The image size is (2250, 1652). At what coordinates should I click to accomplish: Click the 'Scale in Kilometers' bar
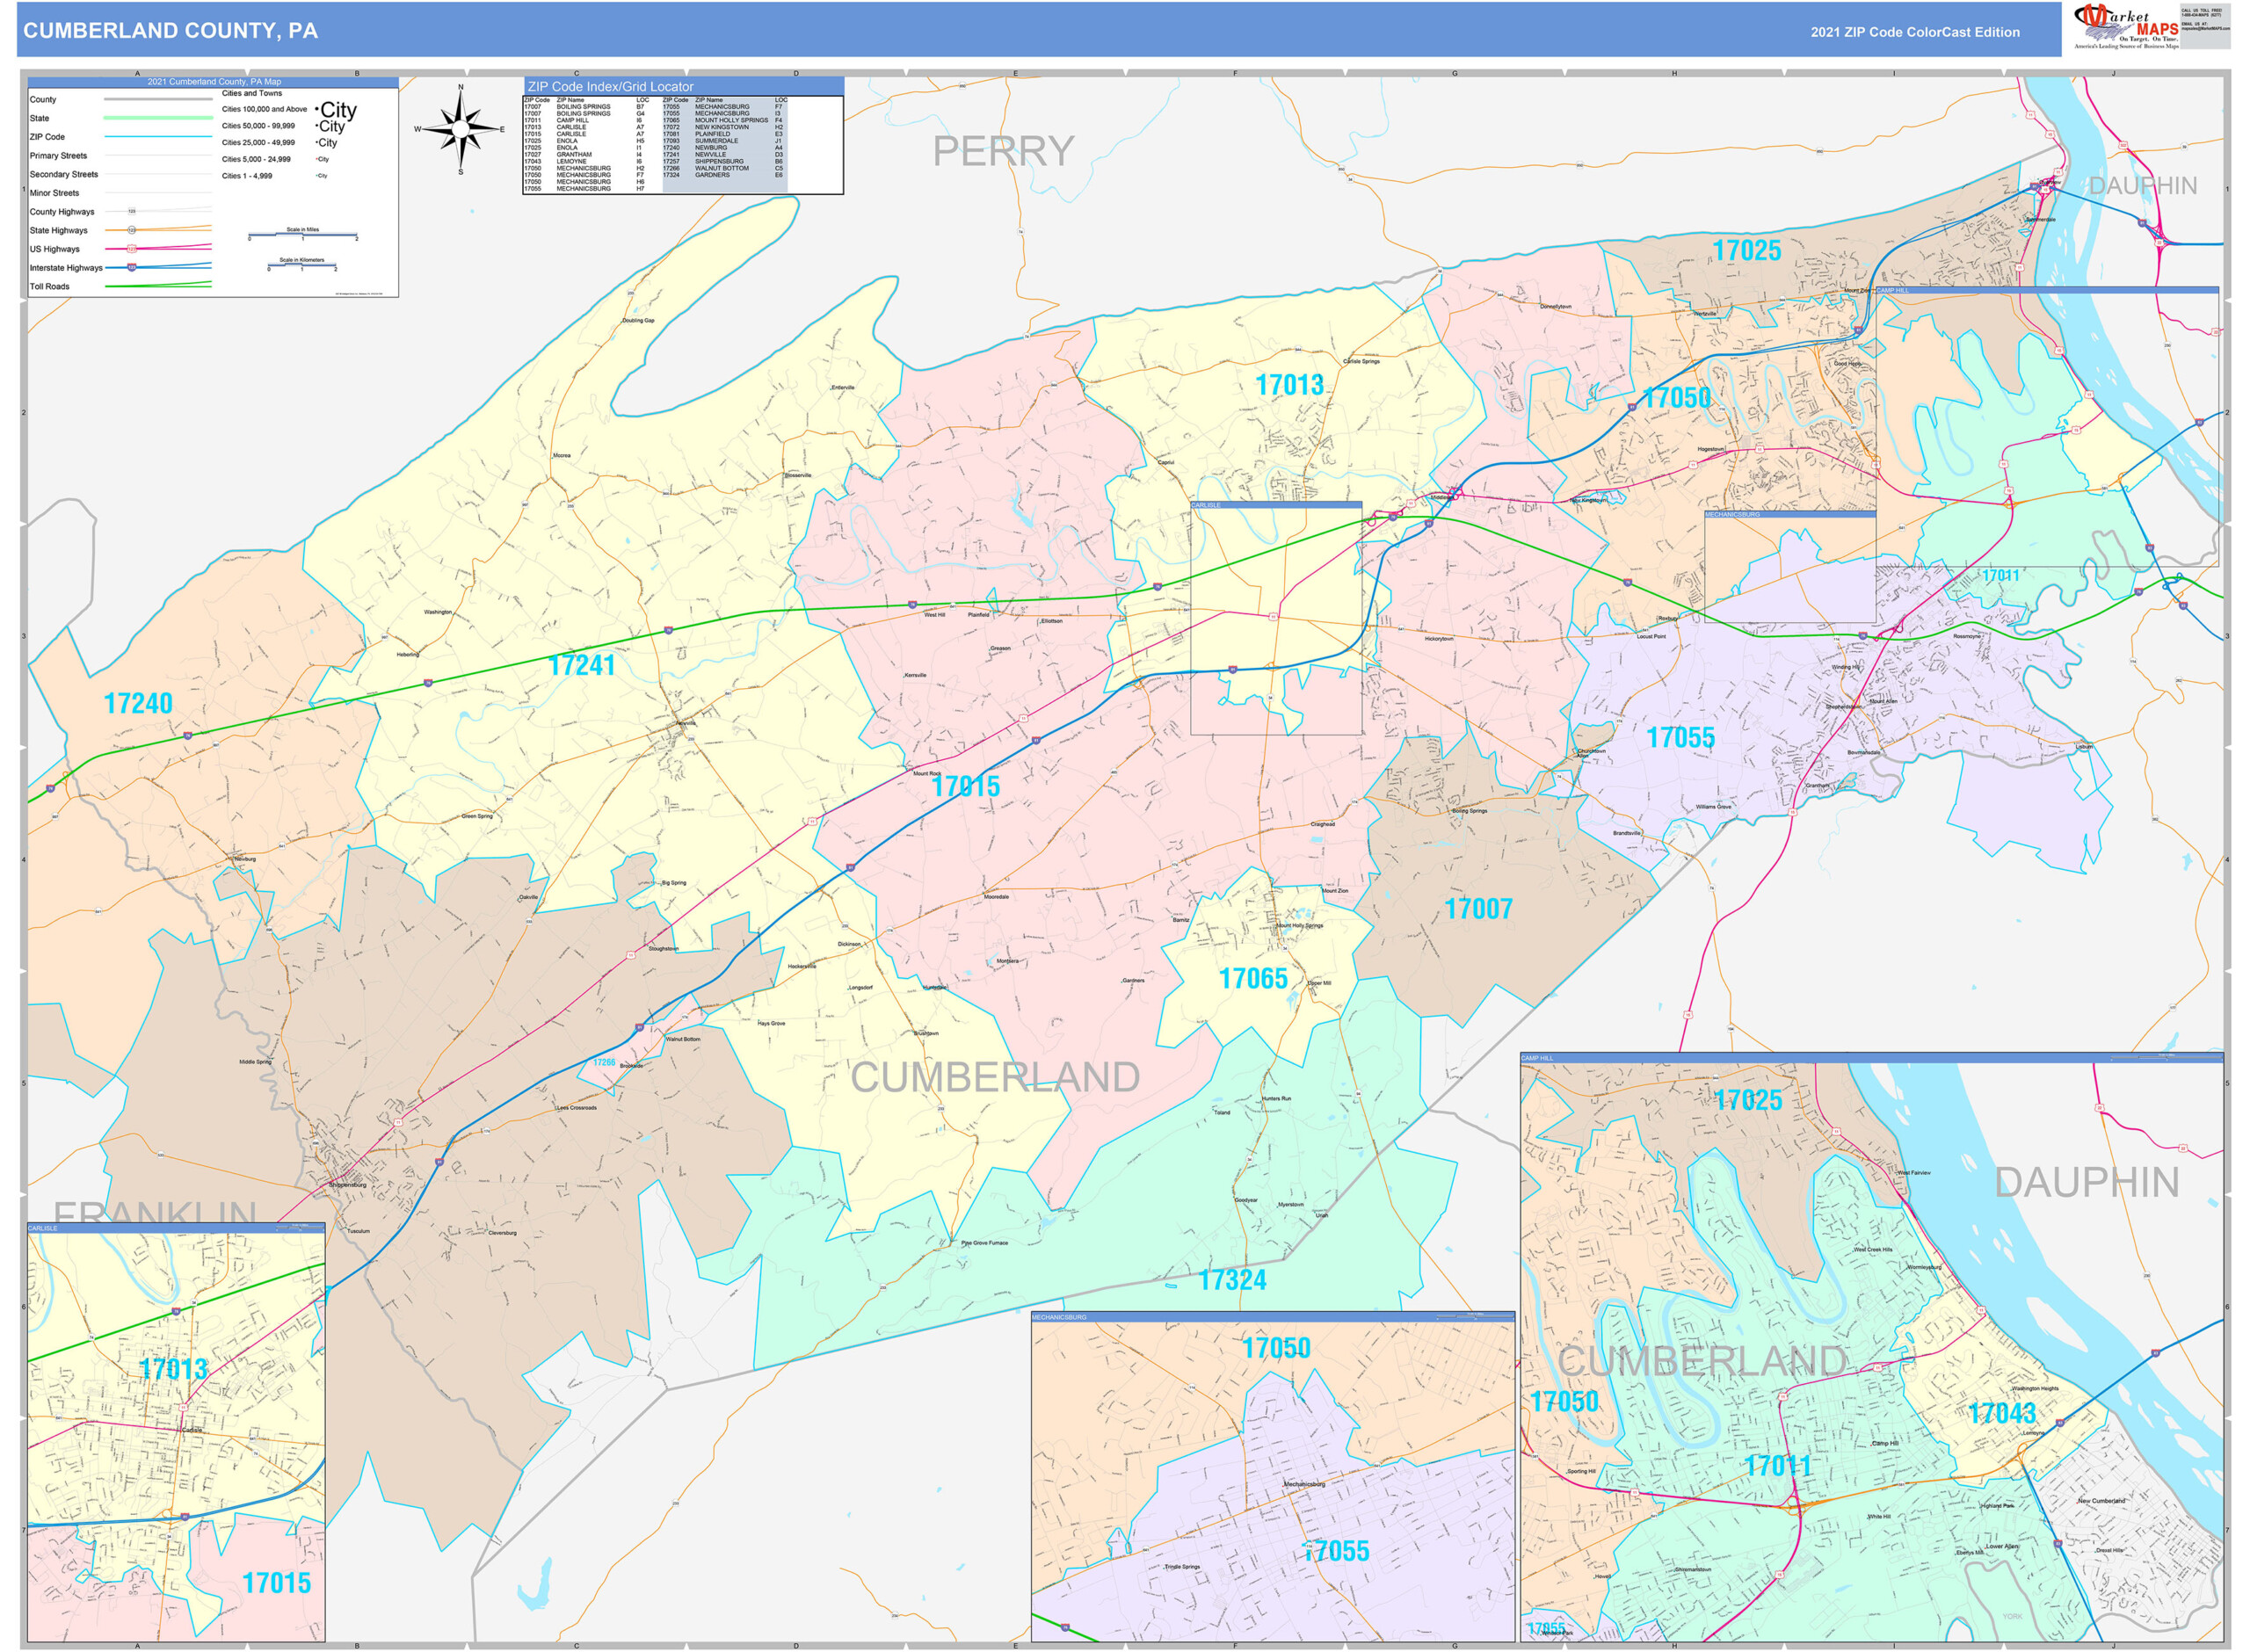click(x=302, y=265)
